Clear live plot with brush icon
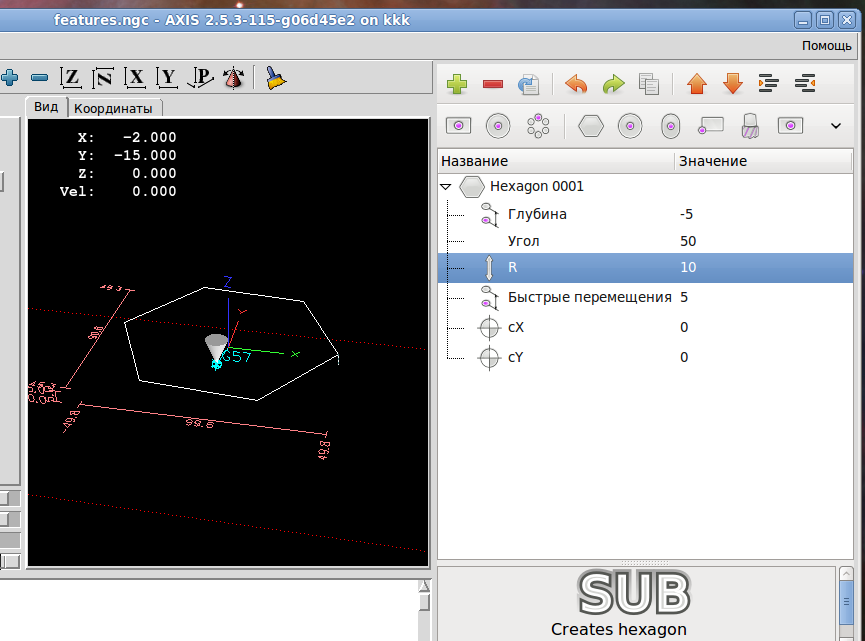Screen dimensions: 865x641 (275, 78)
